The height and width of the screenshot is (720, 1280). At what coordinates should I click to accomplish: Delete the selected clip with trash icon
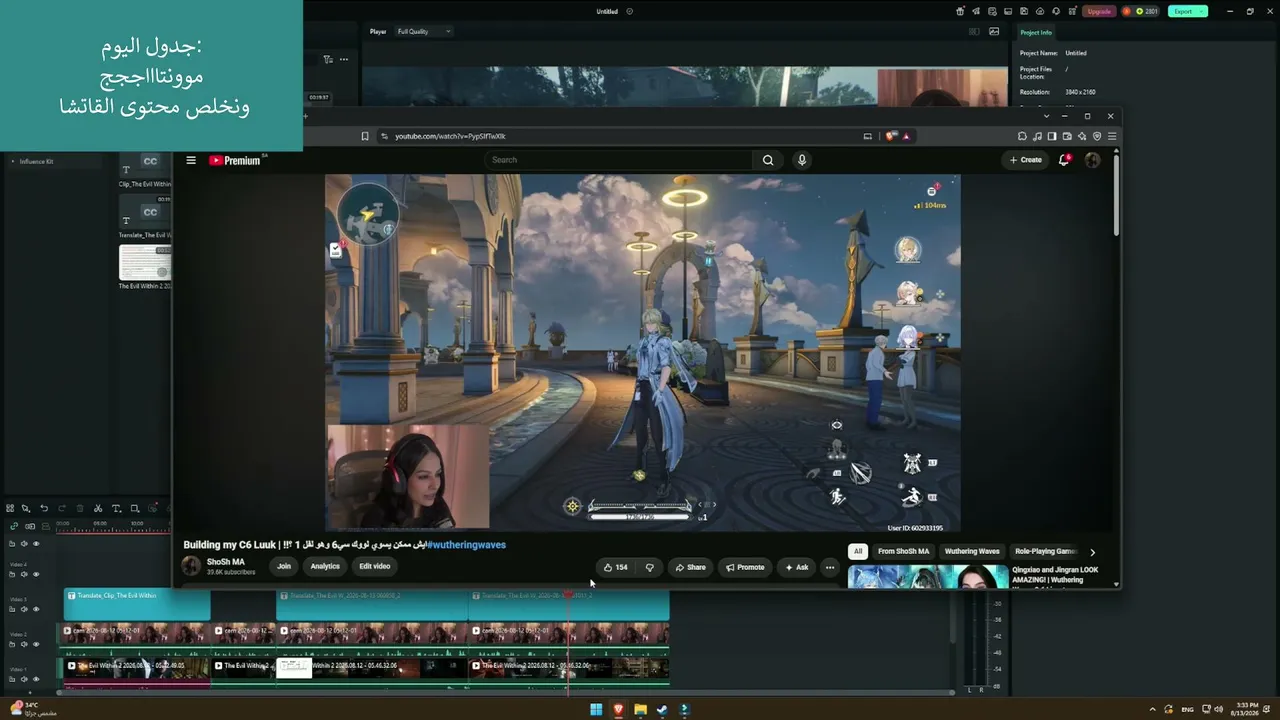[x=80, y=509]
